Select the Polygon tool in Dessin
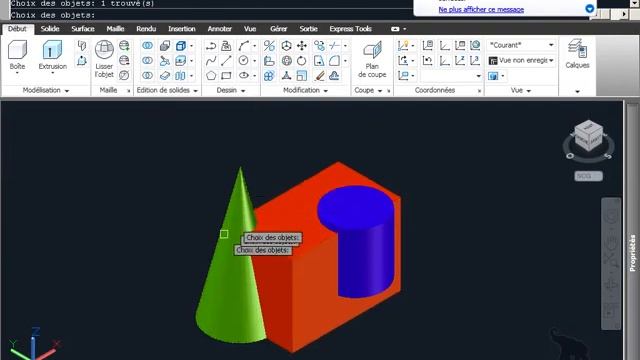The image size is (640, 360). click(211, 76)
